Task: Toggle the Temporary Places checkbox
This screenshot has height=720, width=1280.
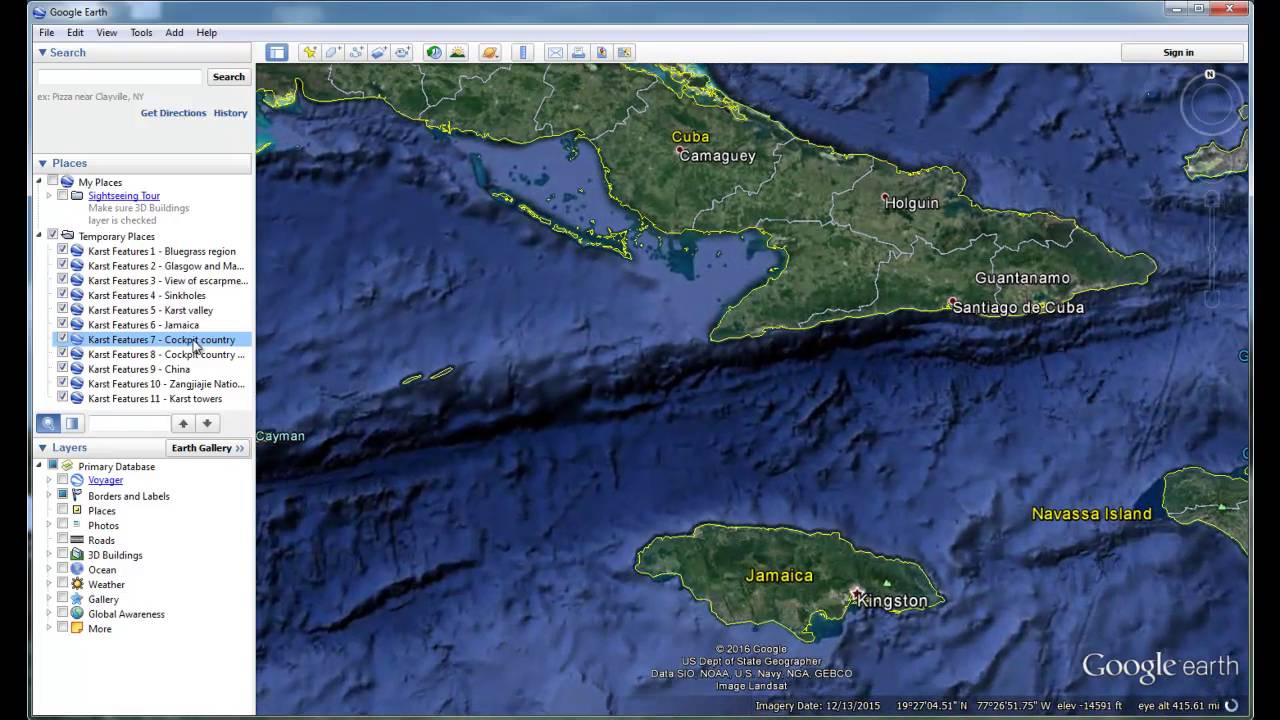Action: point(53,235)
